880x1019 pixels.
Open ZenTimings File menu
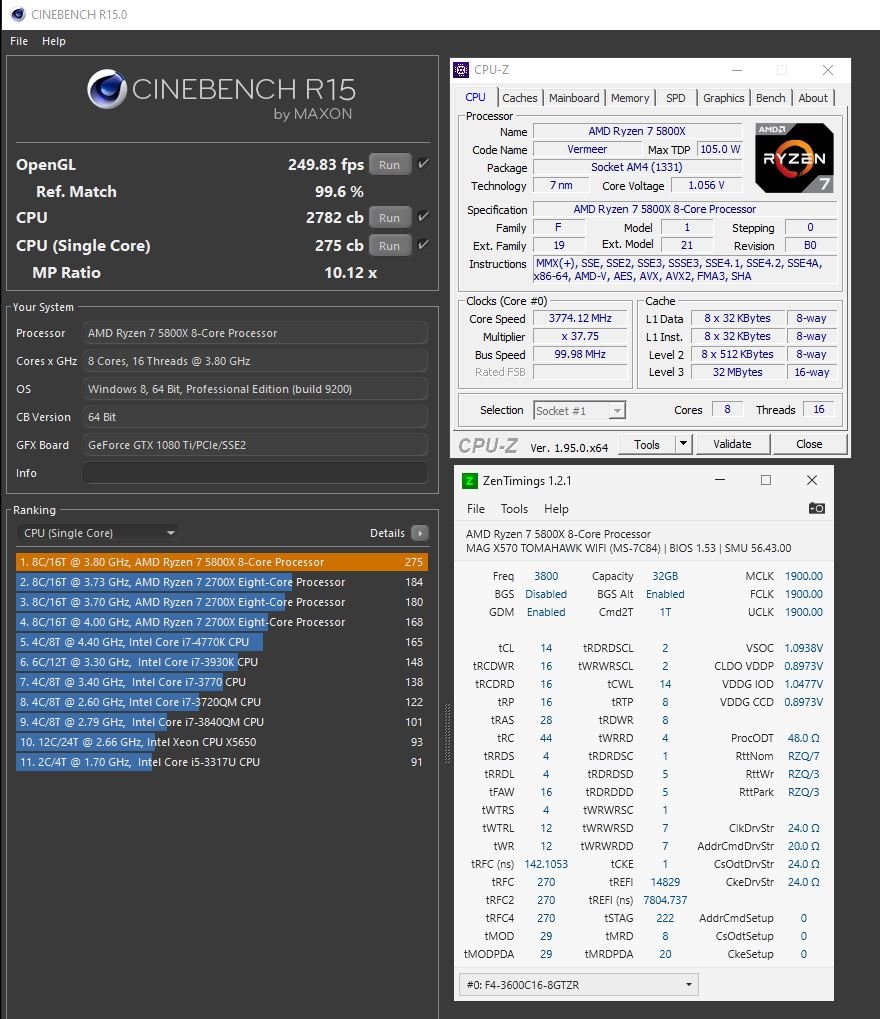476,509
